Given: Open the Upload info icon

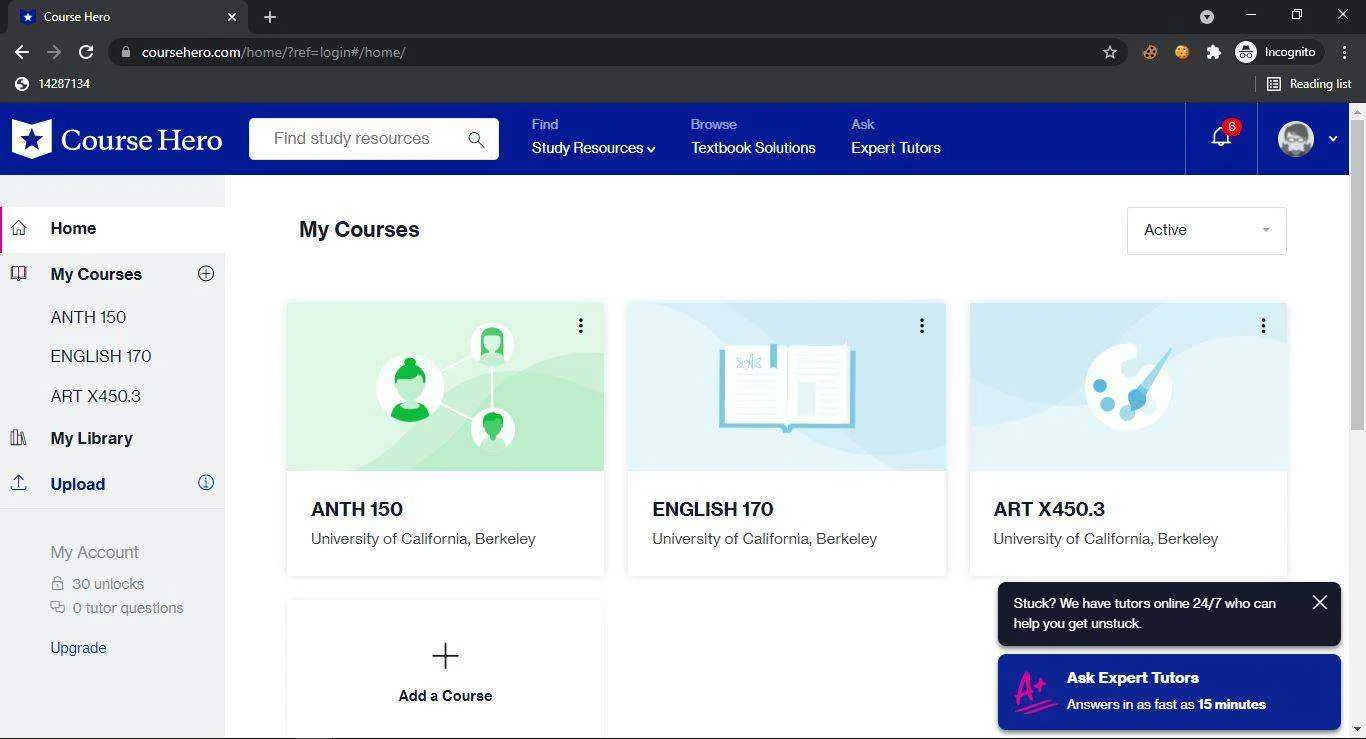Looking at the screenshot, I should click(206, 482).
